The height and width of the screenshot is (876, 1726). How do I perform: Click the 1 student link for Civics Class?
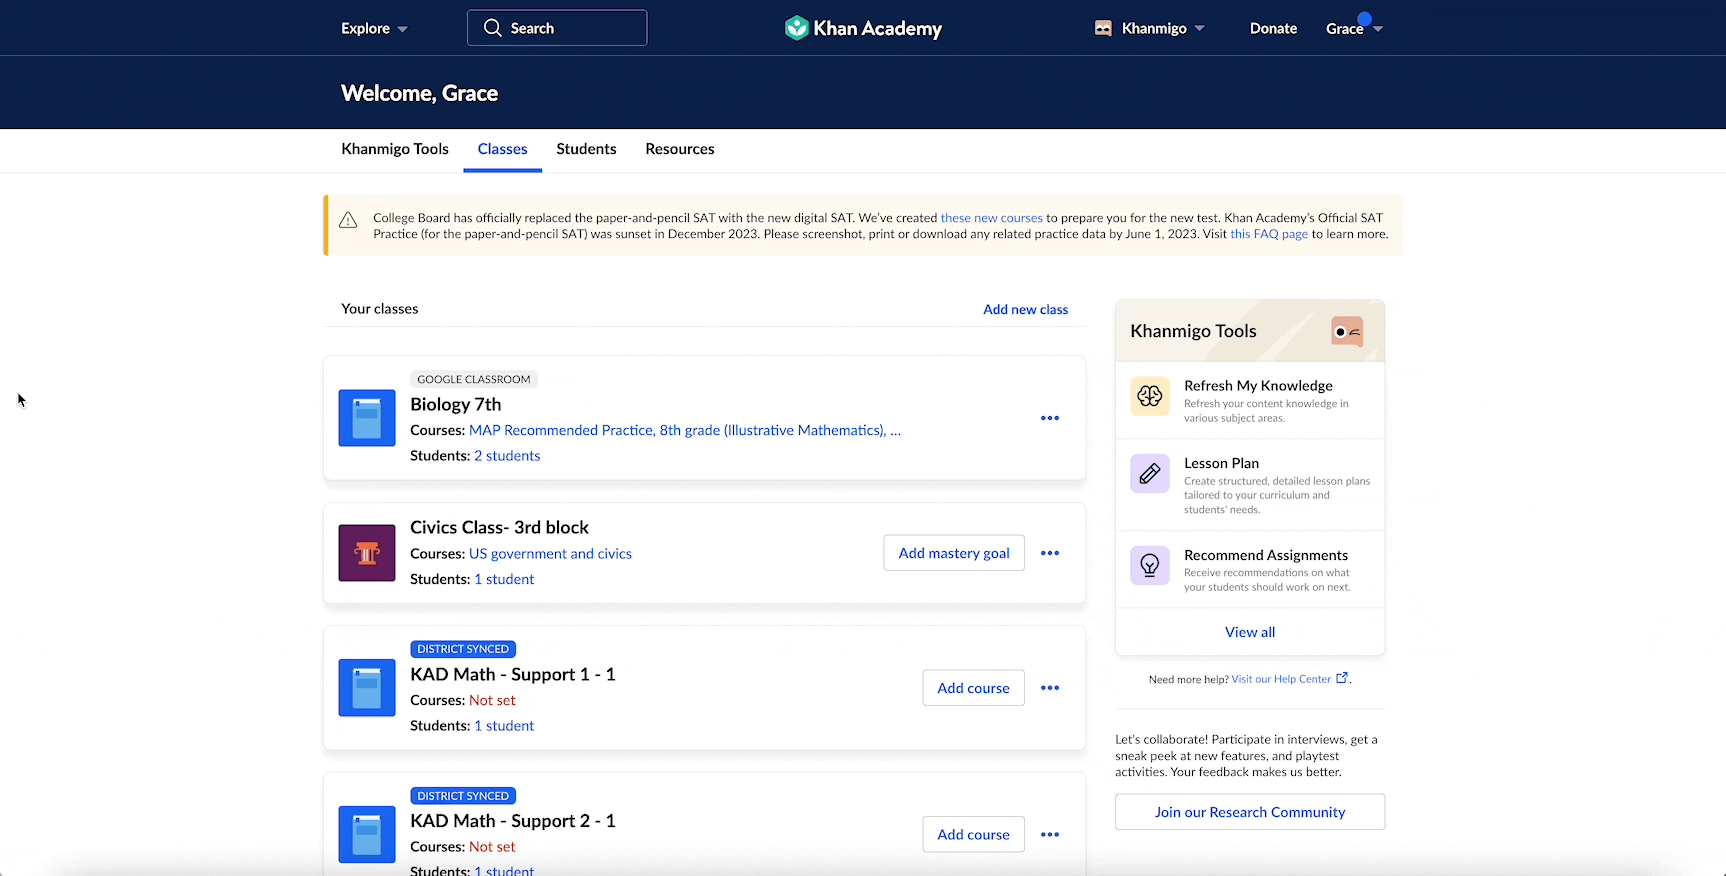tap(504, 579)
